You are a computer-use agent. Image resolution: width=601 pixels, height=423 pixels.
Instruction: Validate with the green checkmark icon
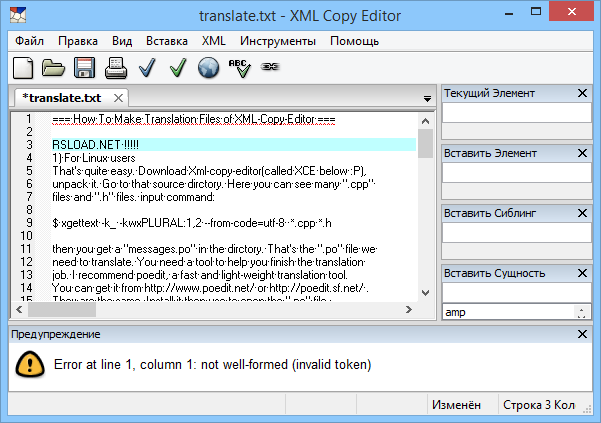[178, 68]
